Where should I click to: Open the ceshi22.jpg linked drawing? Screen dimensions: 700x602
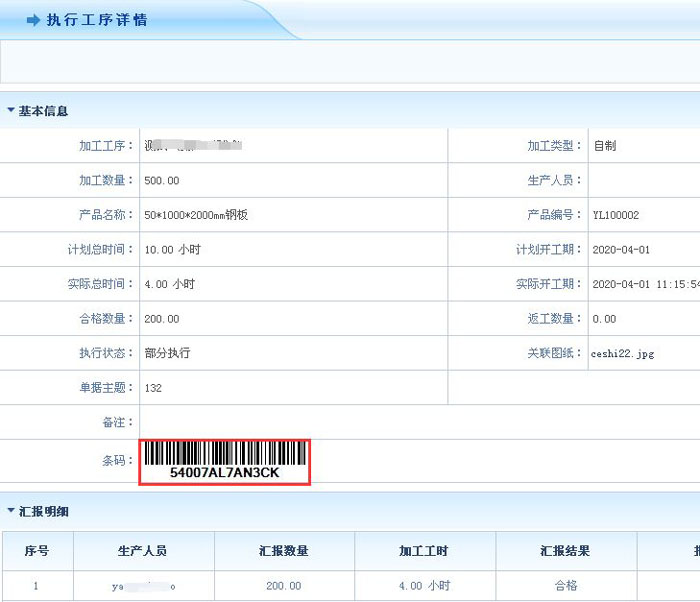click(622, 353)
